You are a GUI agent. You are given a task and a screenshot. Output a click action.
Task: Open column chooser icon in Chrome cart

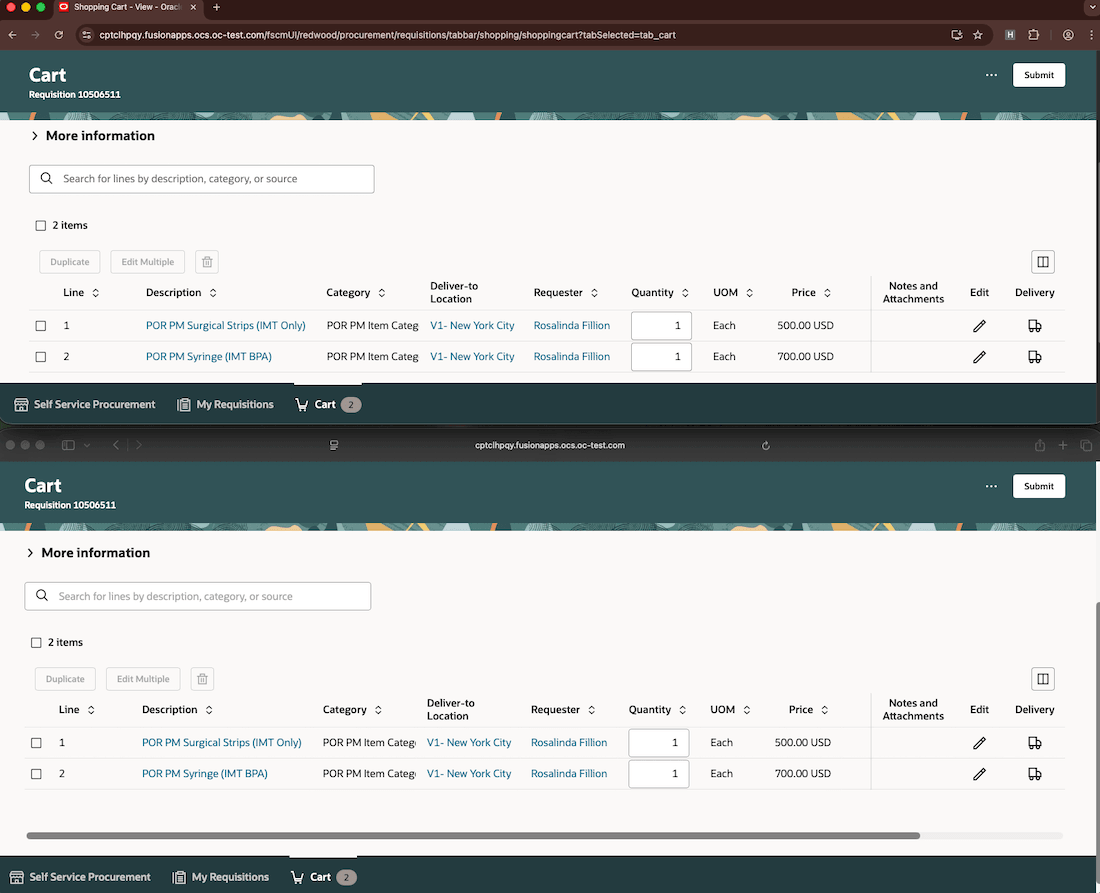tap(1042, 262)
